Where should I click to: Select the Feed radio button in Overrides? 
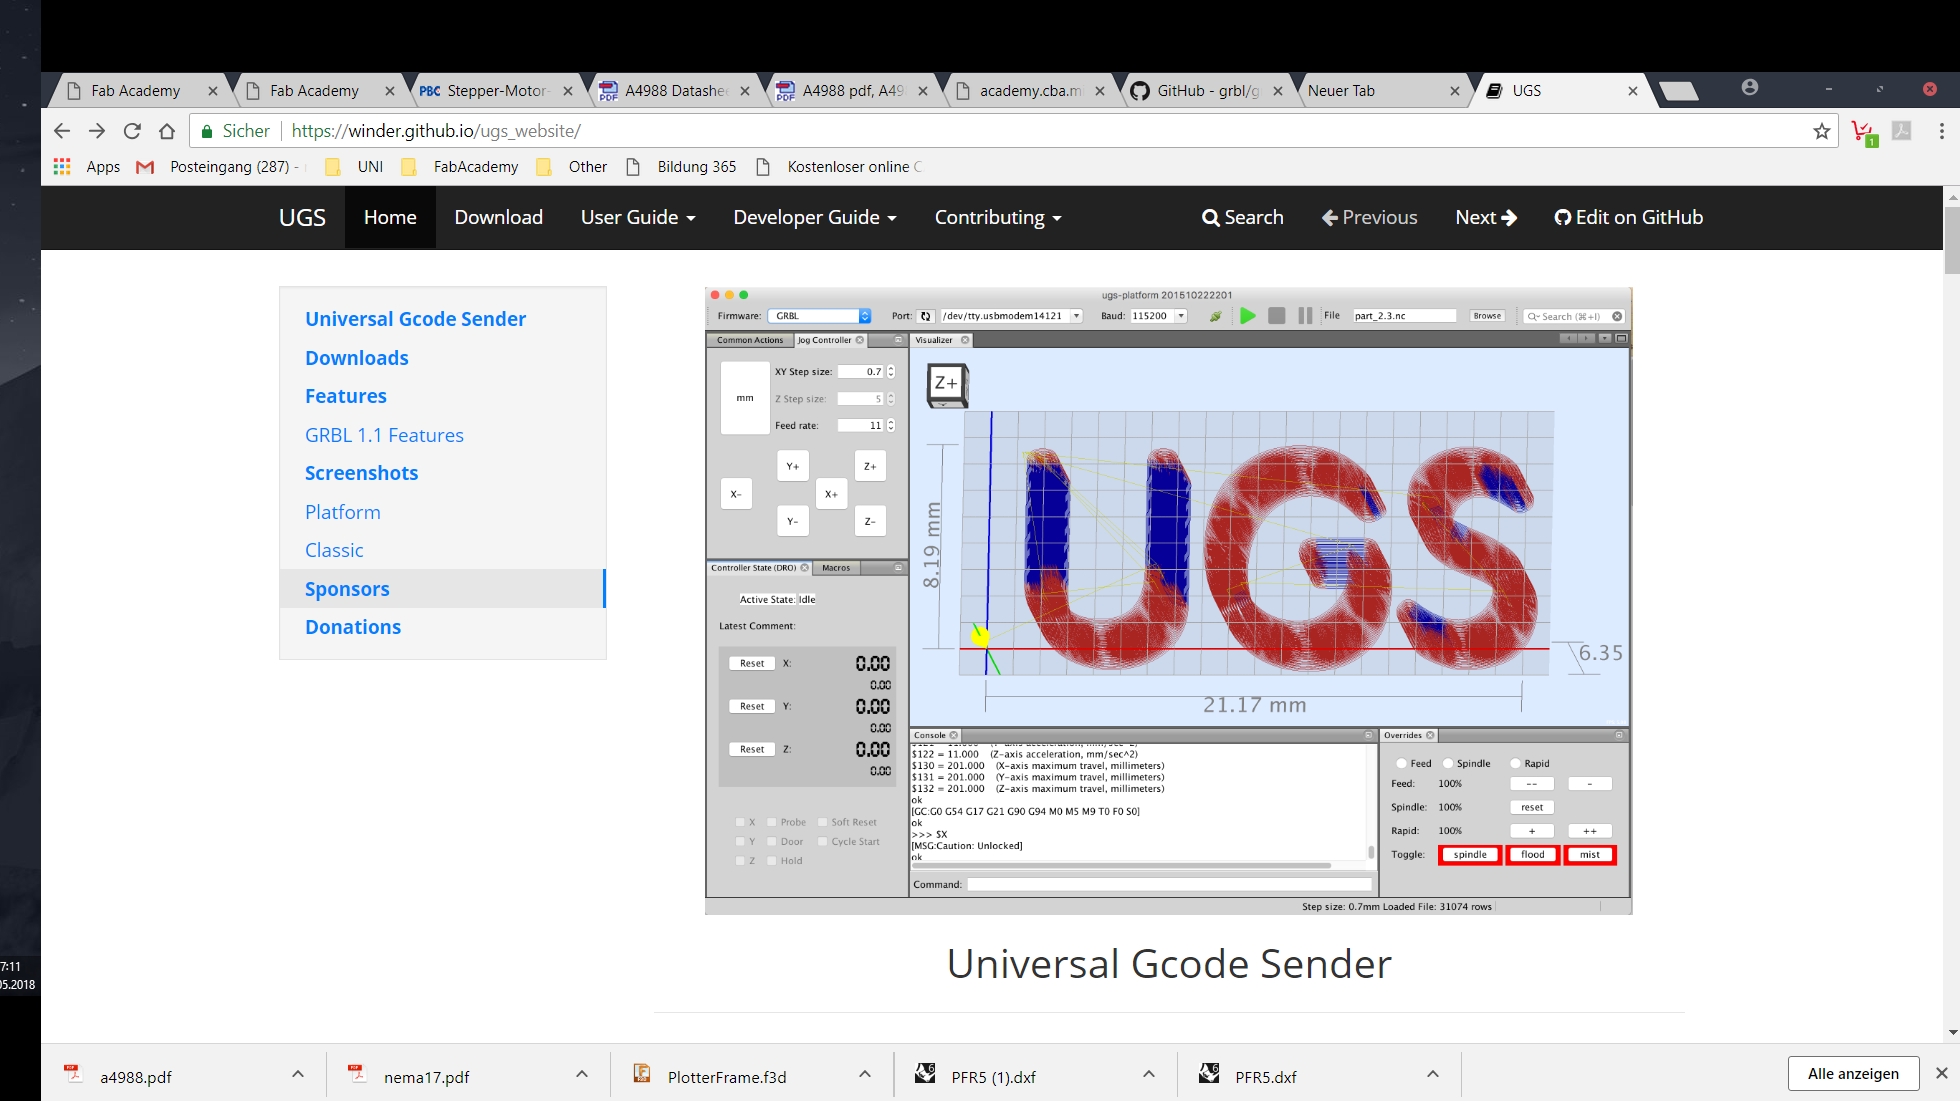tap(1402, 763)
